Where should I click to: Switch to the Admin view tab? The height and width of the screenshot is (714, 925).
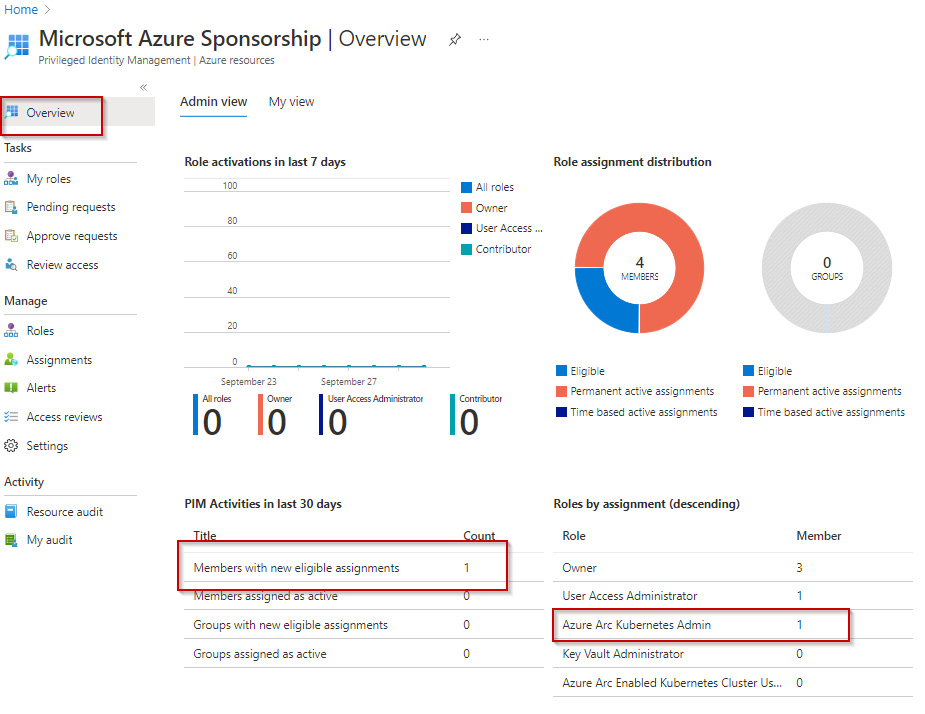point(214,101)
